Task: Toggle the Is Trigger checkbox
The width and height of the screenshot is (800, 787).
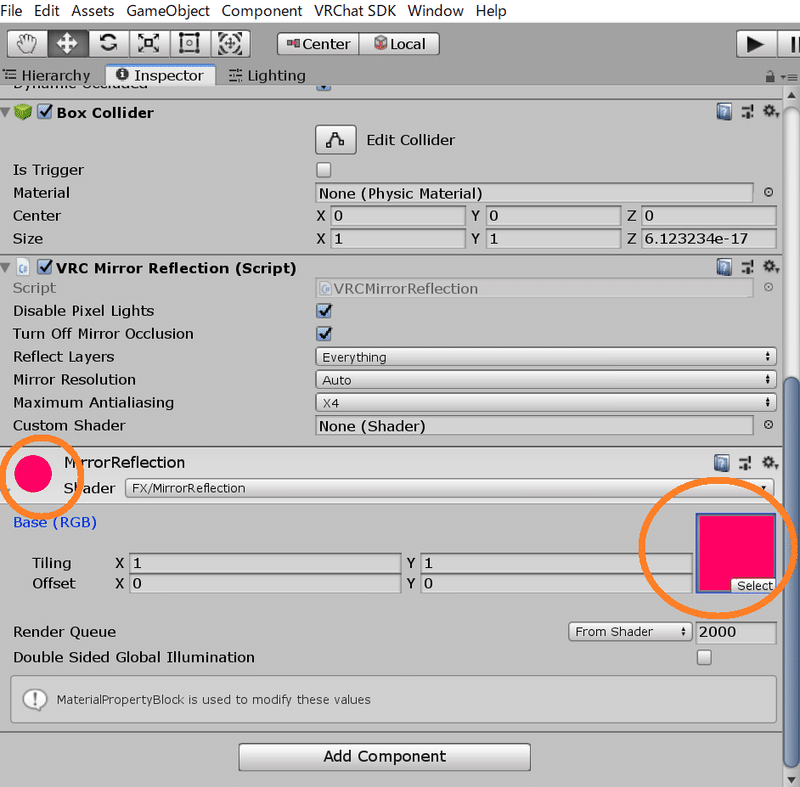Action: click(x=323, y=169)
